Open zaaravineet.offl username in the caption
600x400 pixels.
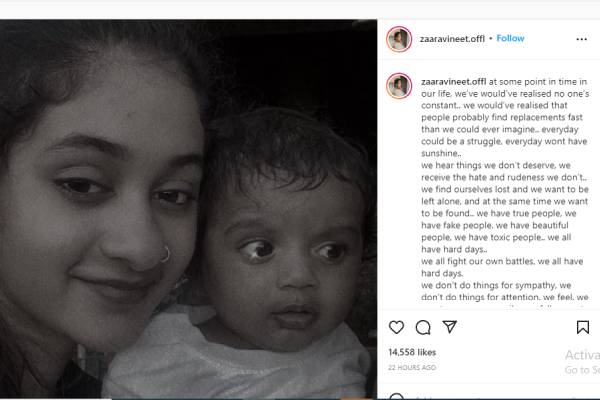453,82
